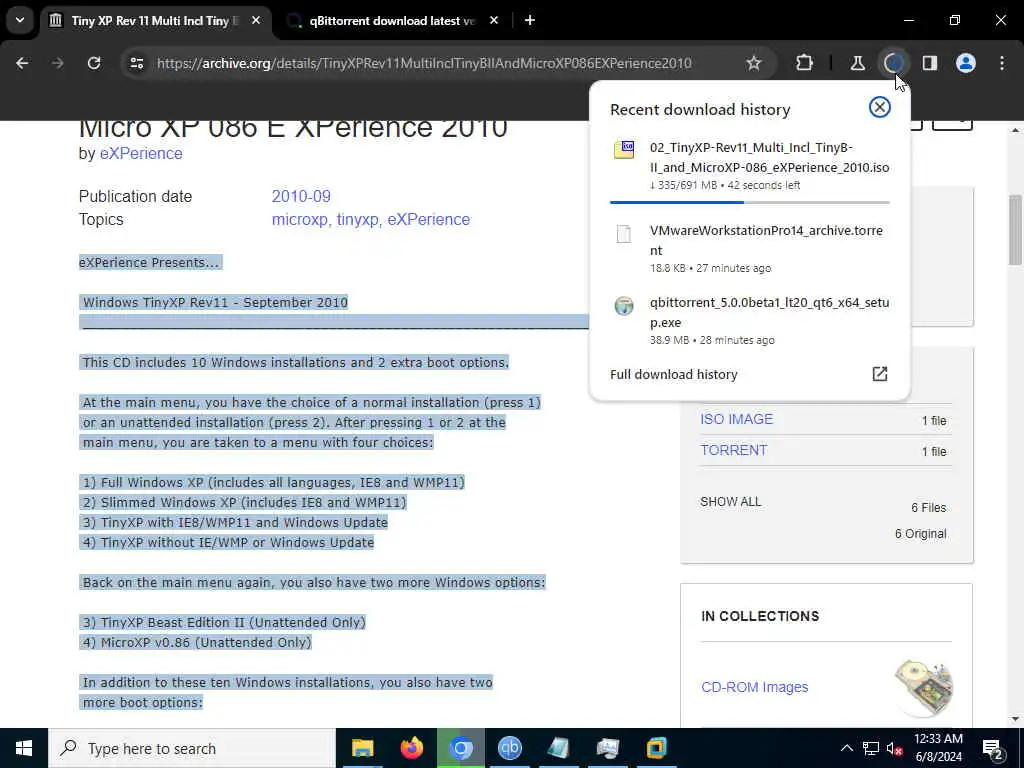Image resolution: width=1024 pixels, height=768 pixels.
Task: Click the qbittorrent installer icon
Action: pyautogui.click(x=624, y=306)
